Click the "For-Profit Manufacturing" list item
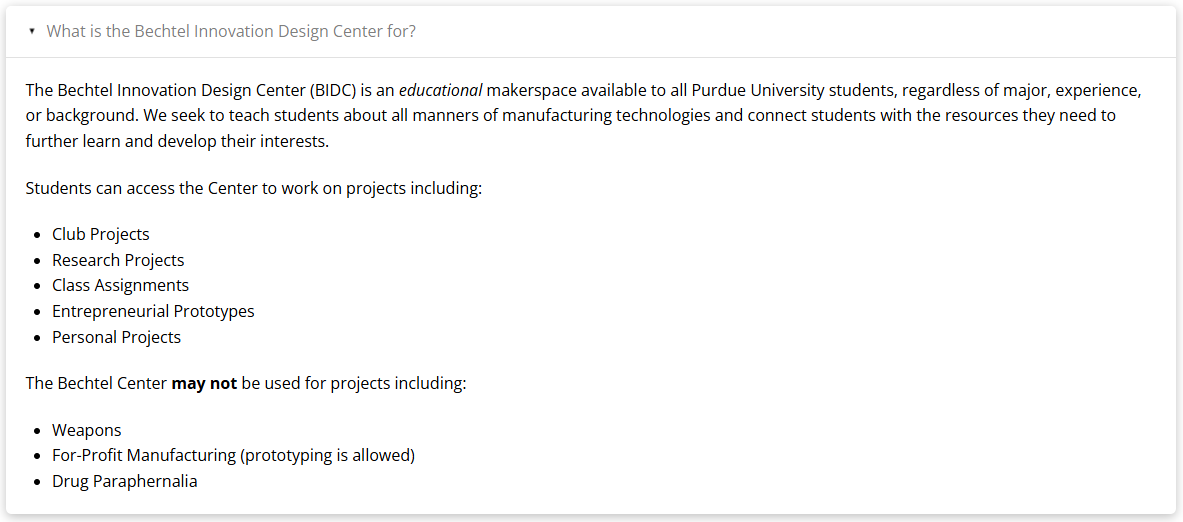Screen dimensions: 1183x522 tap(144, 455)
